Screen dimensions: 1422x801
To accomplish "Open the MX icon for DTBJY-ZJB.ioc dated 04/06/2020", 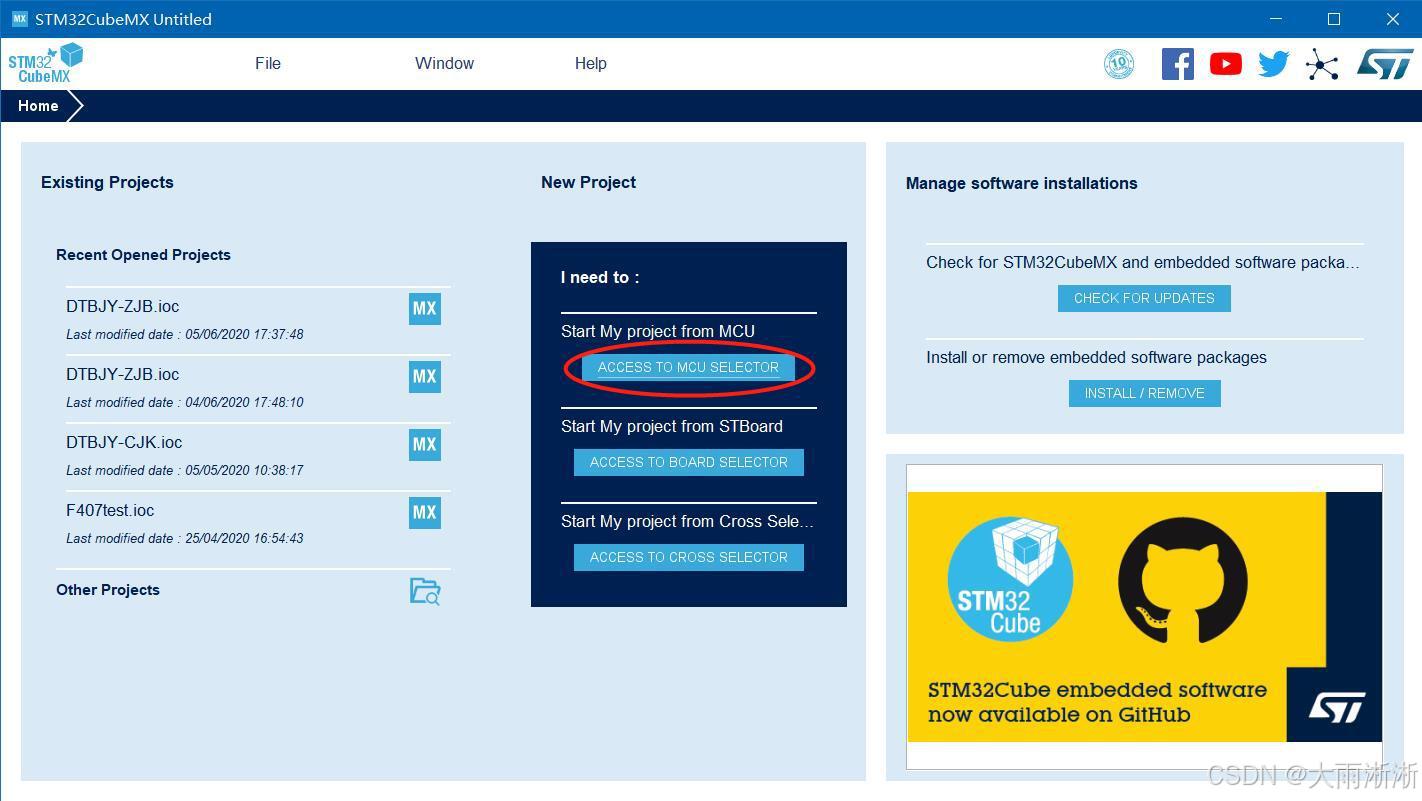I will pyautogui.click(x=425, y=376).
